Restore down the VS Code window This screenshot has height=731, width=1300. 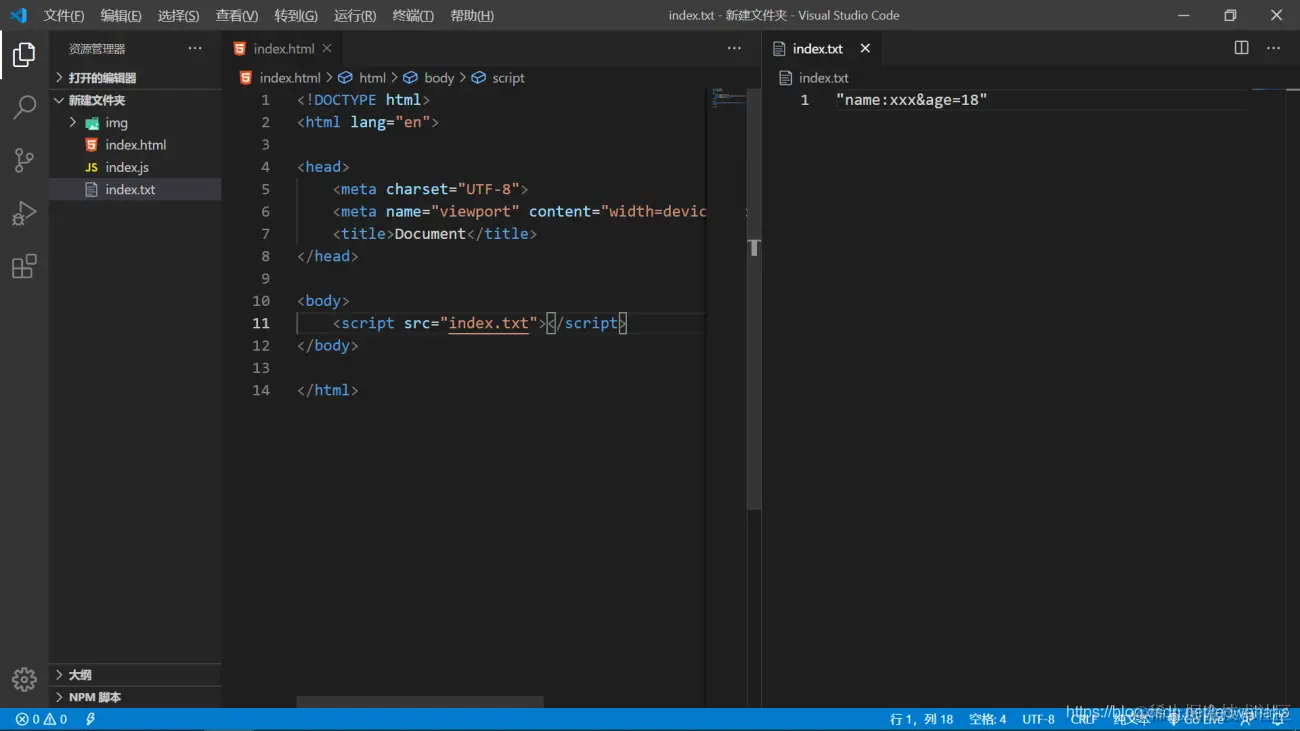click(1230, 15)
